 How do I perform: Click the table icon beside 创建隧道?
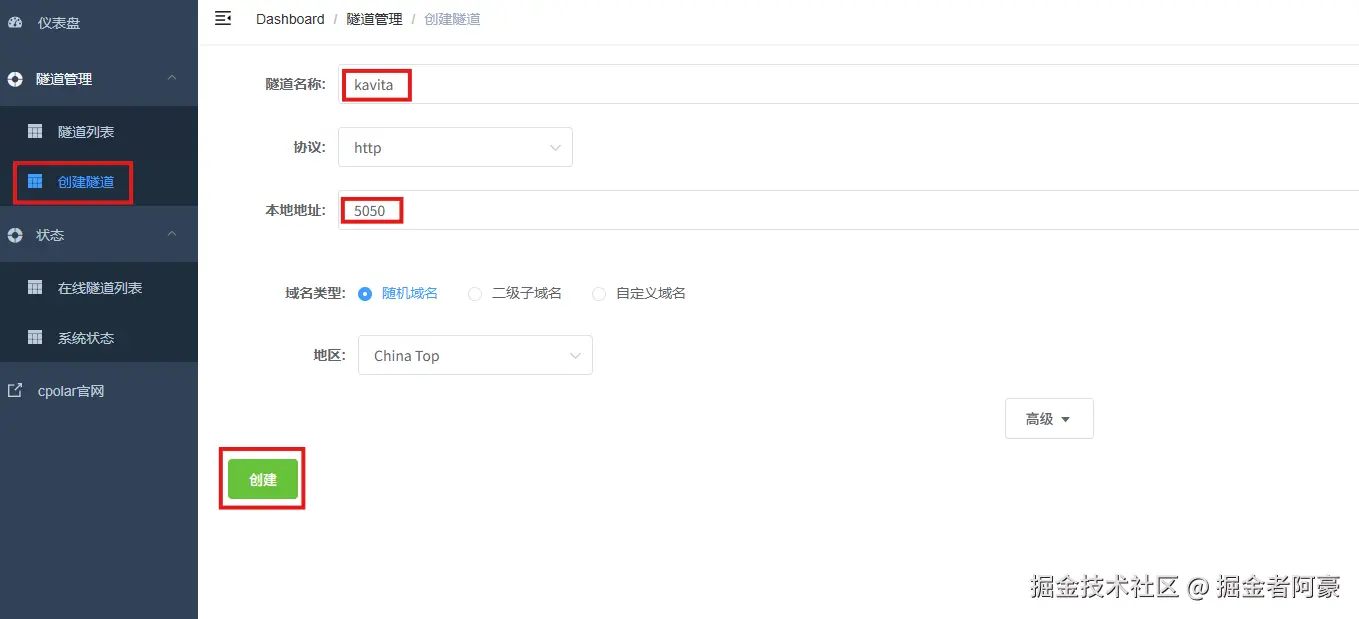pos(35,182)
